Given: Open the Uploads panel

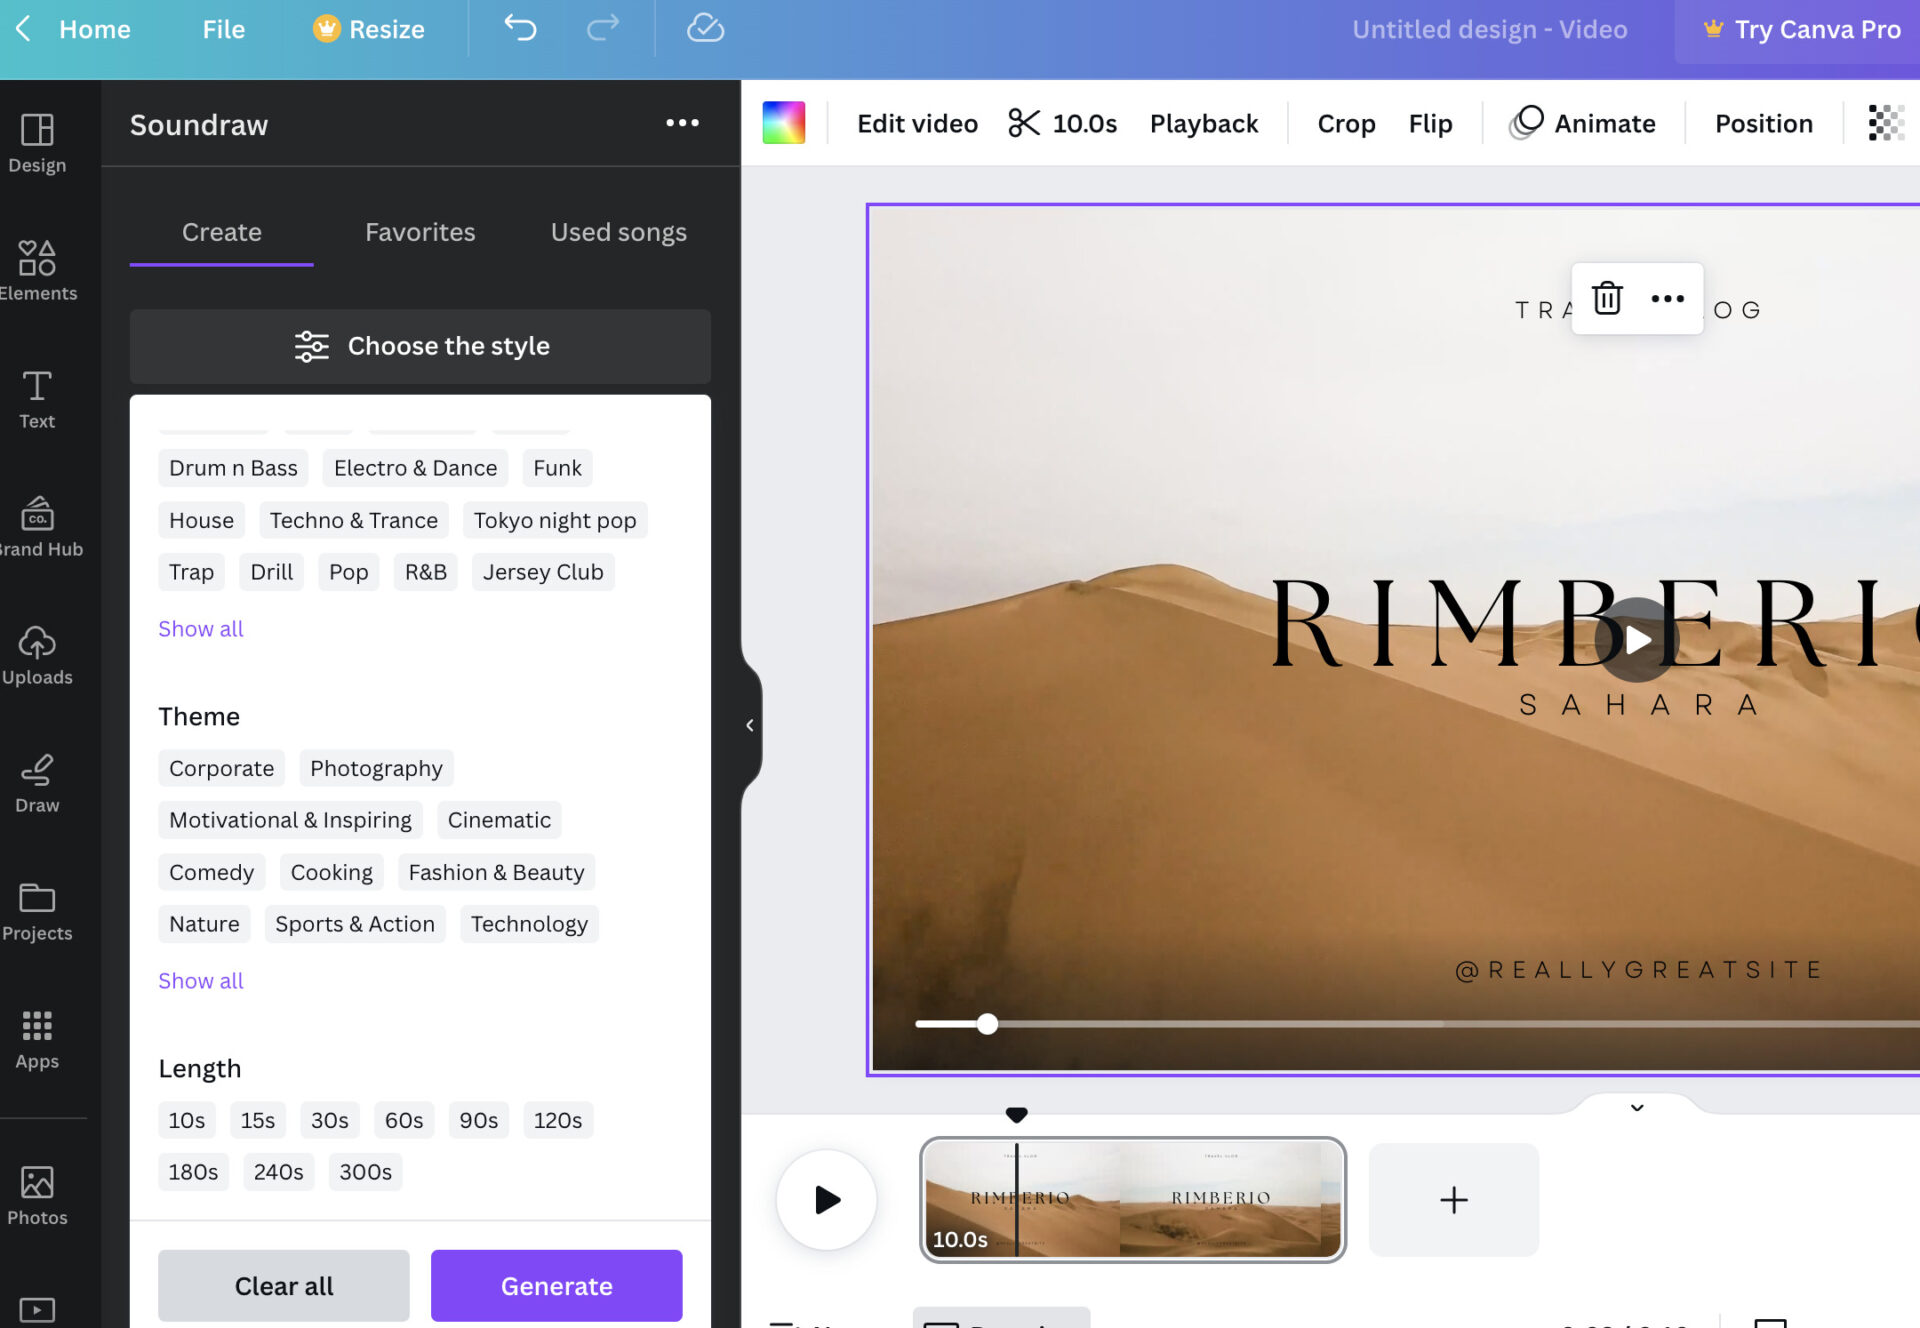Looking at the screenshot, I should coord(37,655).
